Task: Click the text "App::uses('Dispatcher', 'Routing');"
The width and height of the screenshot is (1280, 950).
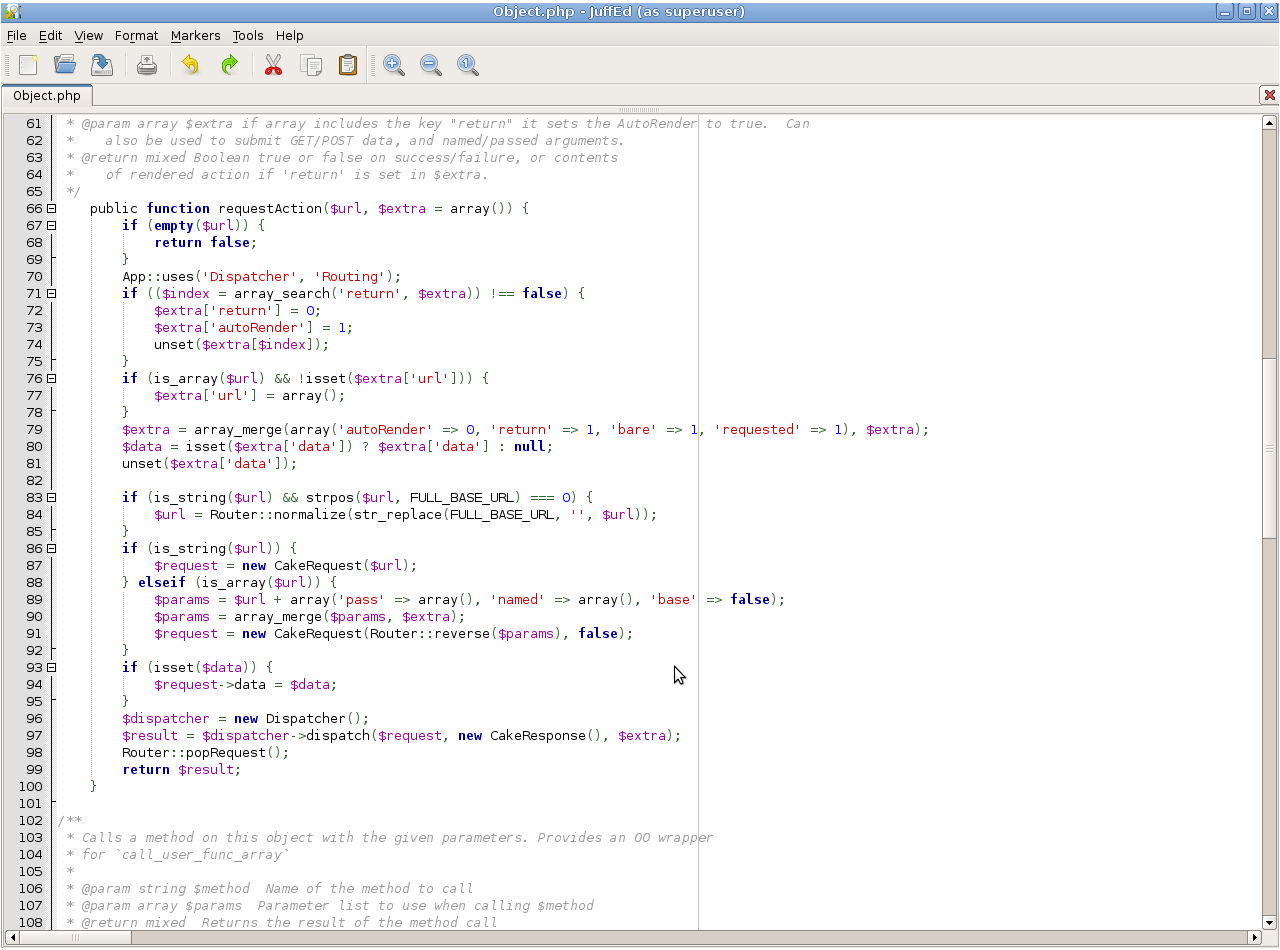Action: pyautogui.click(x=262, y=276)
